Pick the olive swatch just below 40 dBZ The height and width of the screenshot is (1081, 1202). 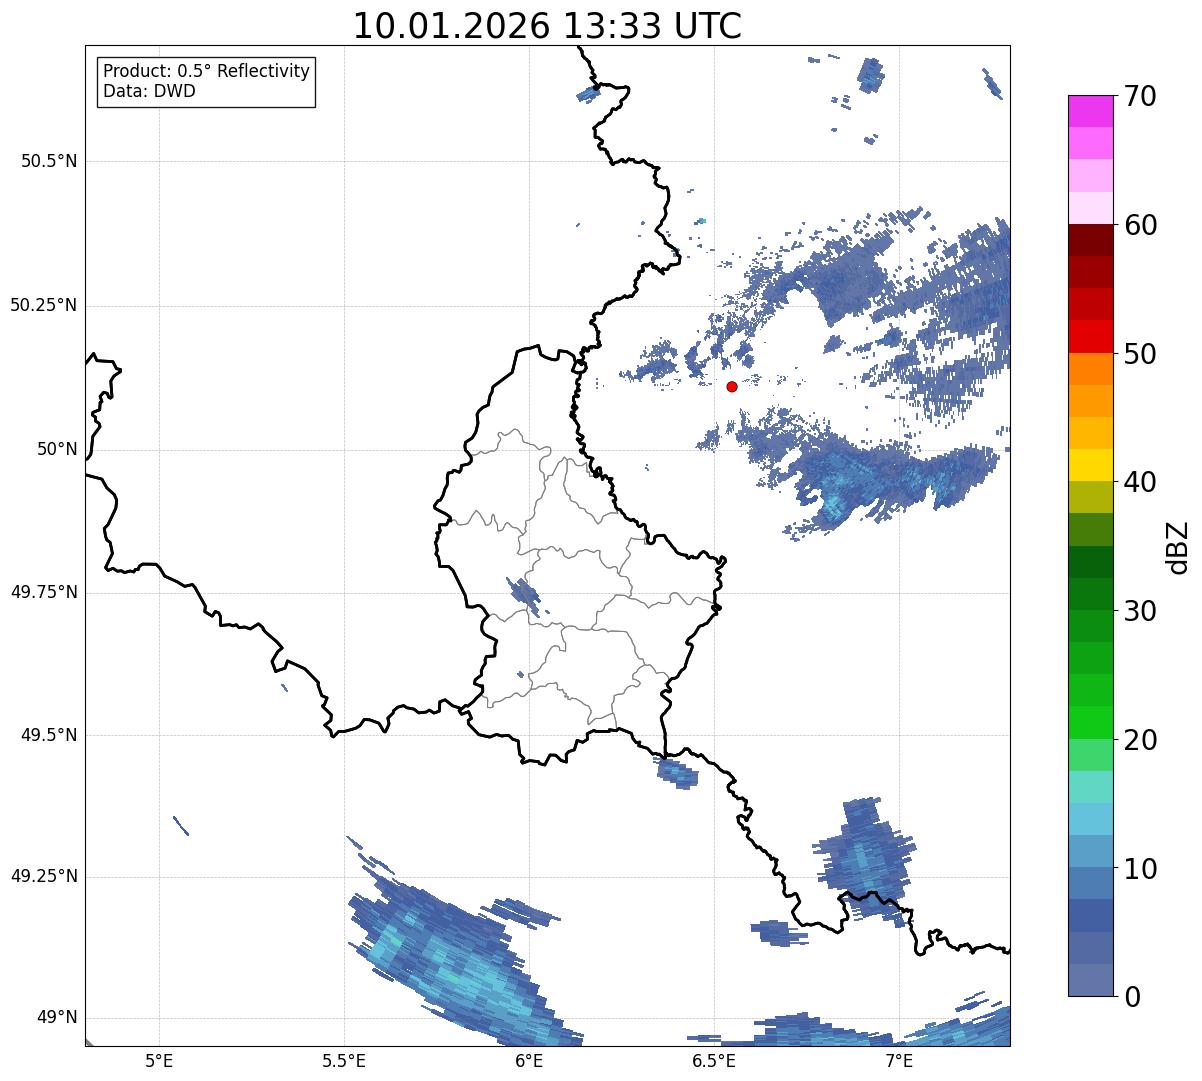pyautogui.click(x=1090, y=497)
